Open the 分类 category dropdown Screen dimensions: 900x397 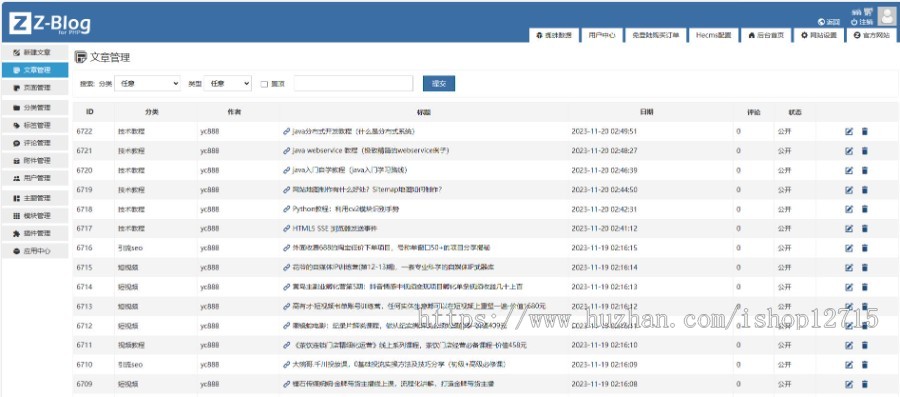pos(148,83)
